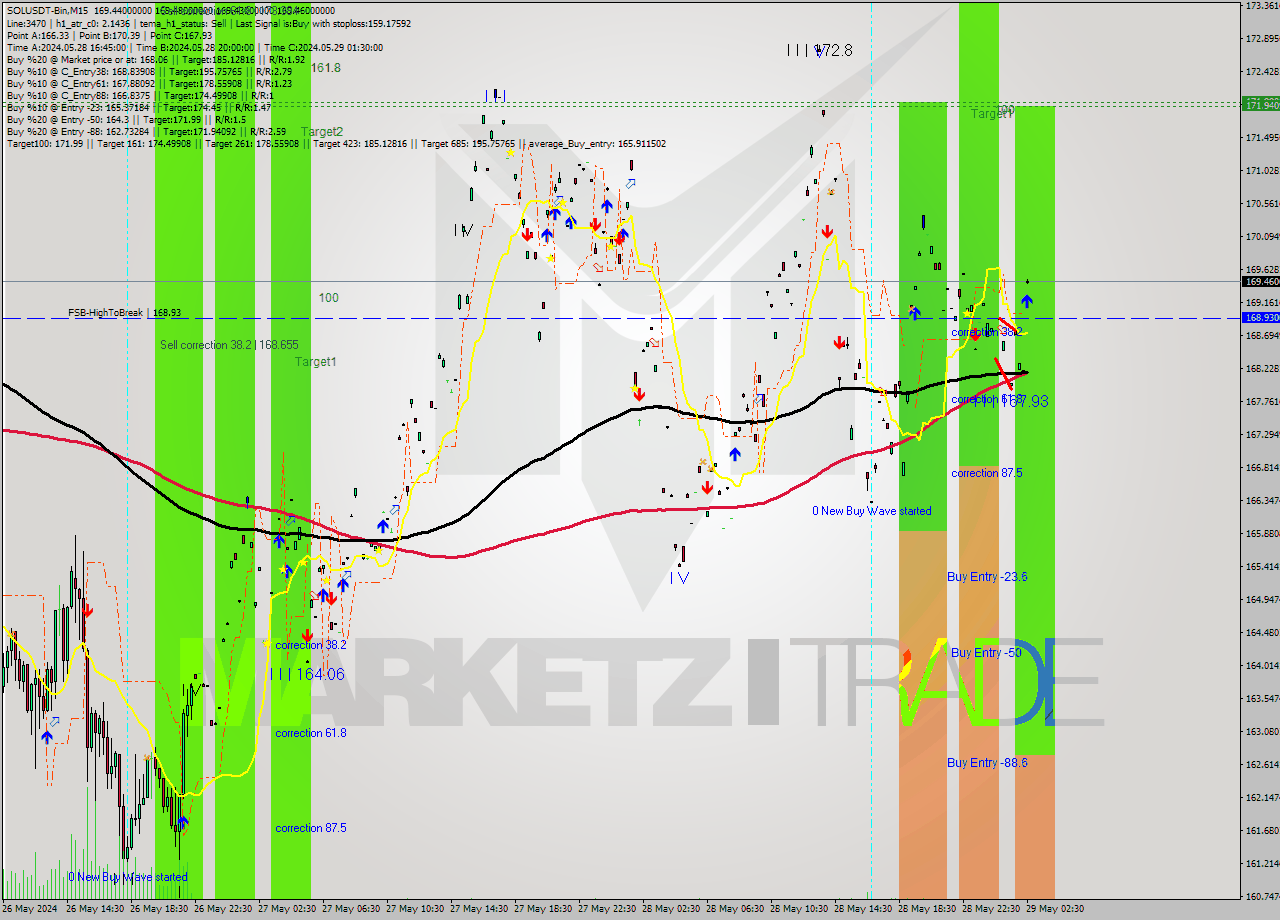1280x920 pixels.
Task: Select the 28 May 22:30 time axis label
Action: click(992, 909)
